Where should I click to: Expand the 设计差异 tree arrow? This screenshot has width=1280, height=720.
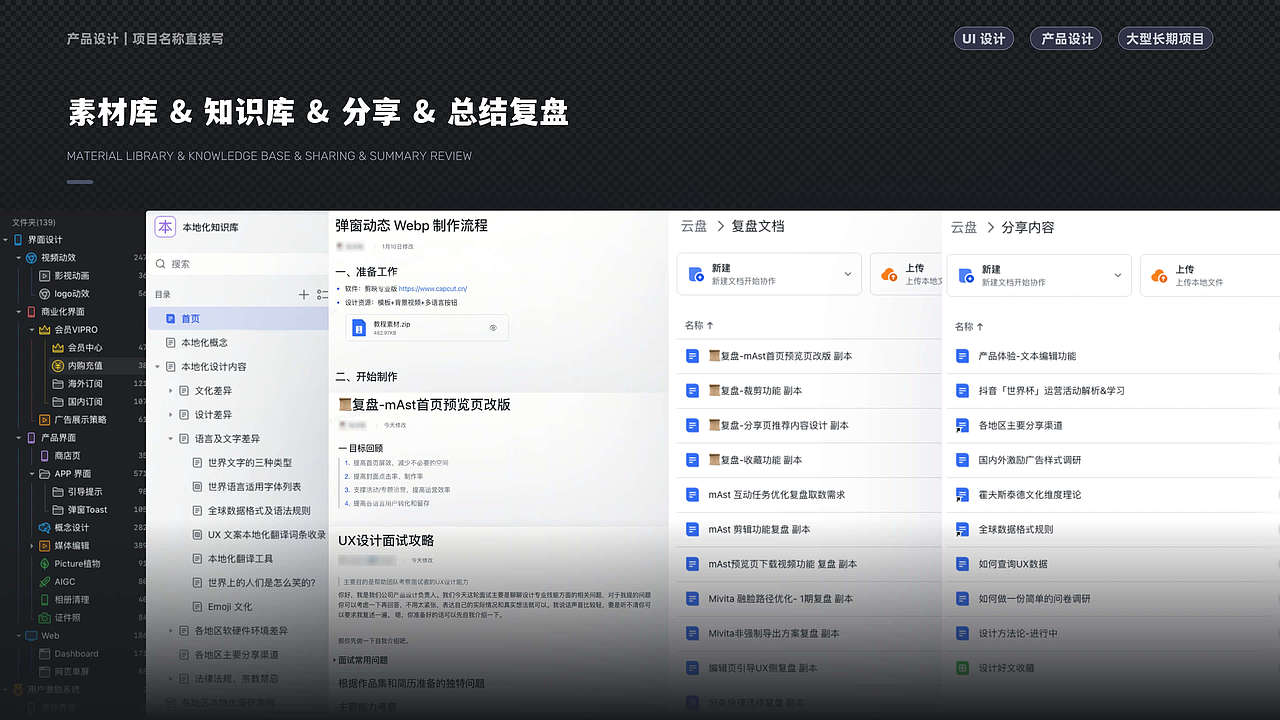tap(171, 415)
